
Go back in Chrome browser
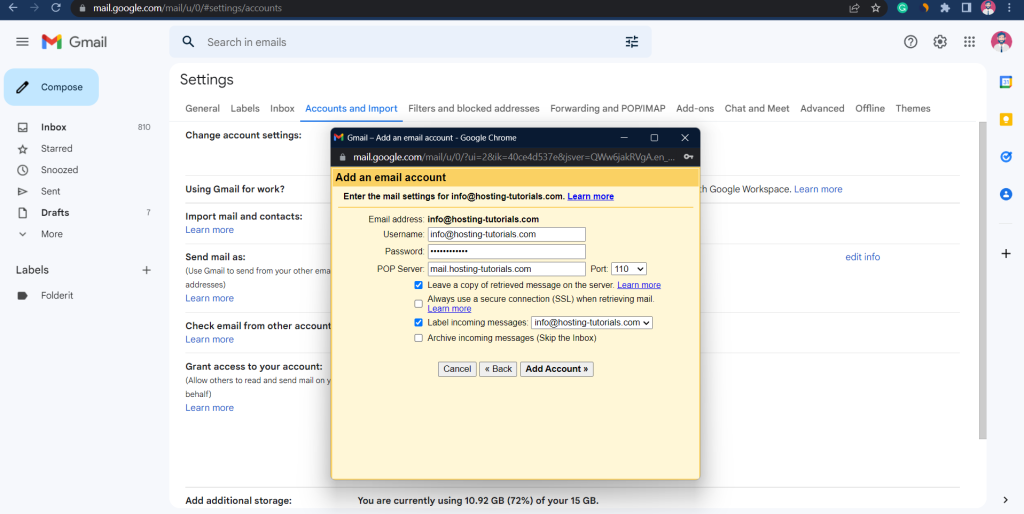click(13, 8)
